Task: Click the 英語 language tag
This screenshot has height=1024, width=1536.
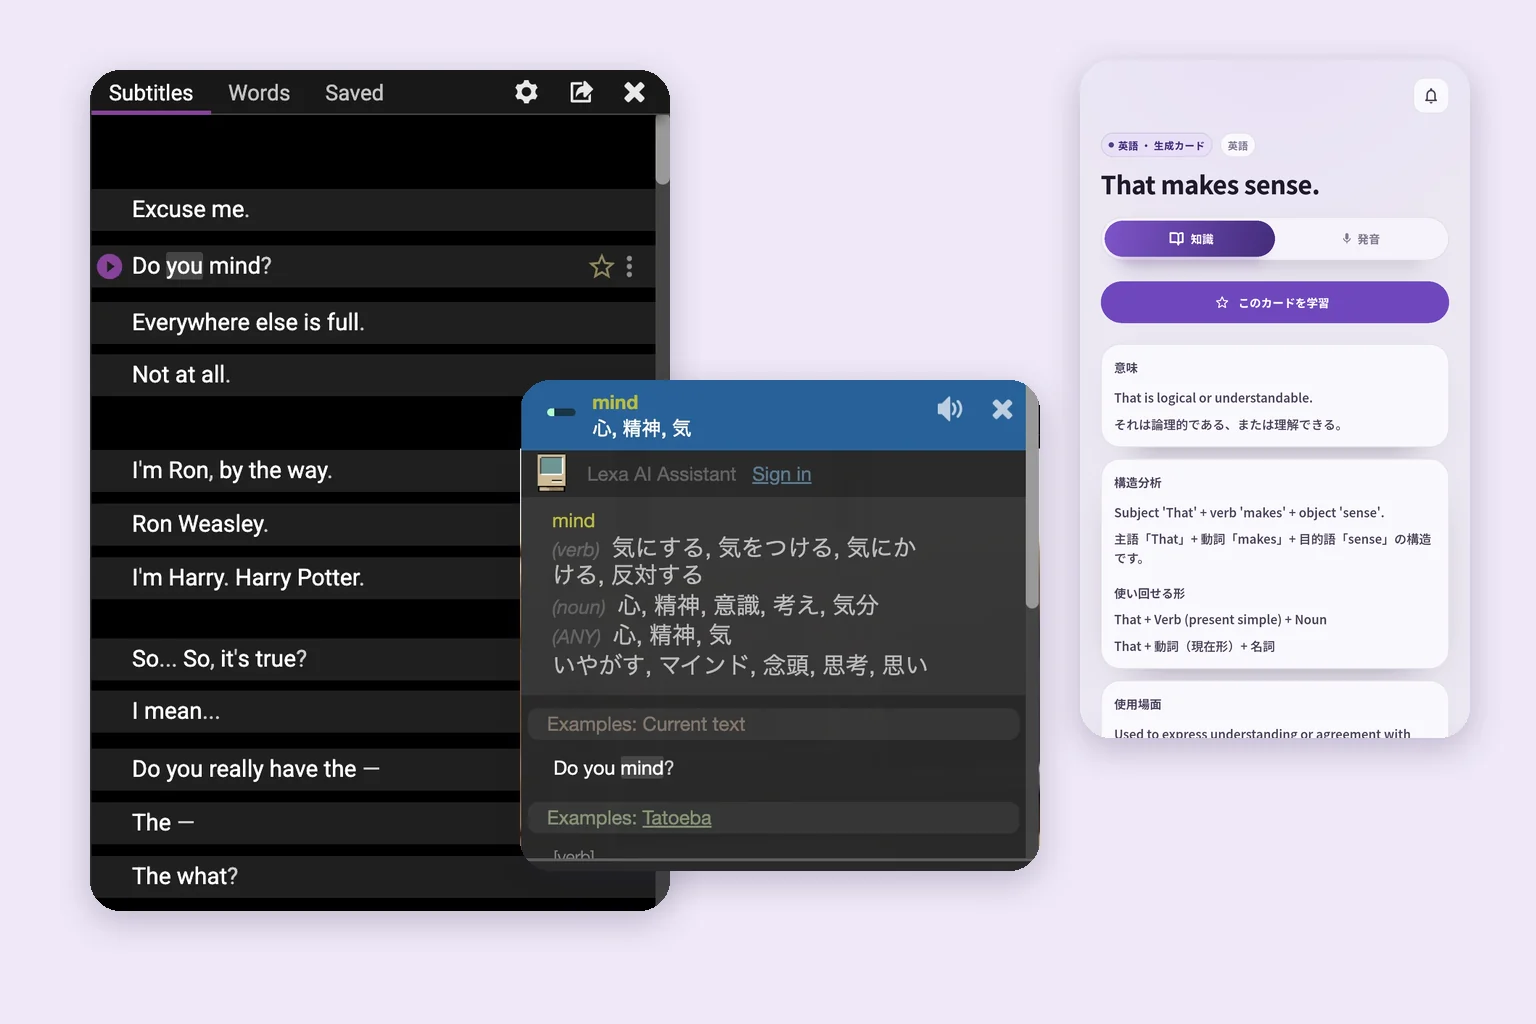Action: coord(1238,145)
